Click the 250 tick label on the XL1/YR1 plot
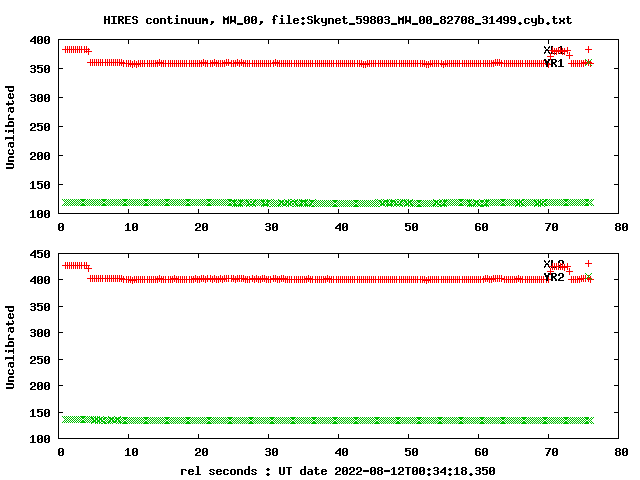 [x=40, y=127]
